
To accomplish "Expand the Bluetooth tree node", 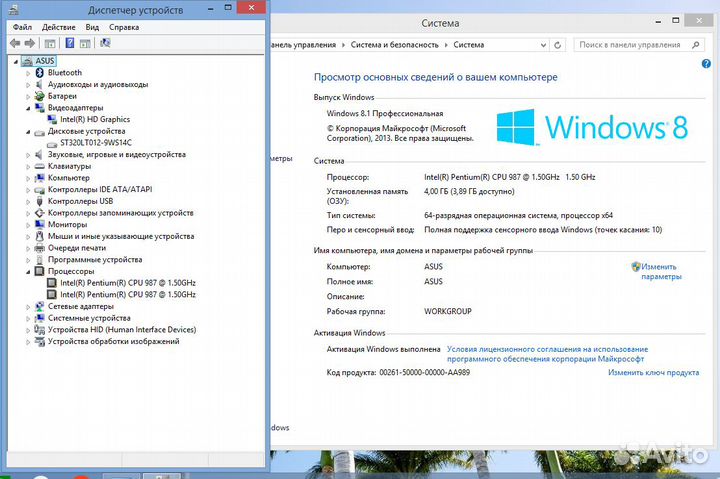I will (x=28, y=73).
